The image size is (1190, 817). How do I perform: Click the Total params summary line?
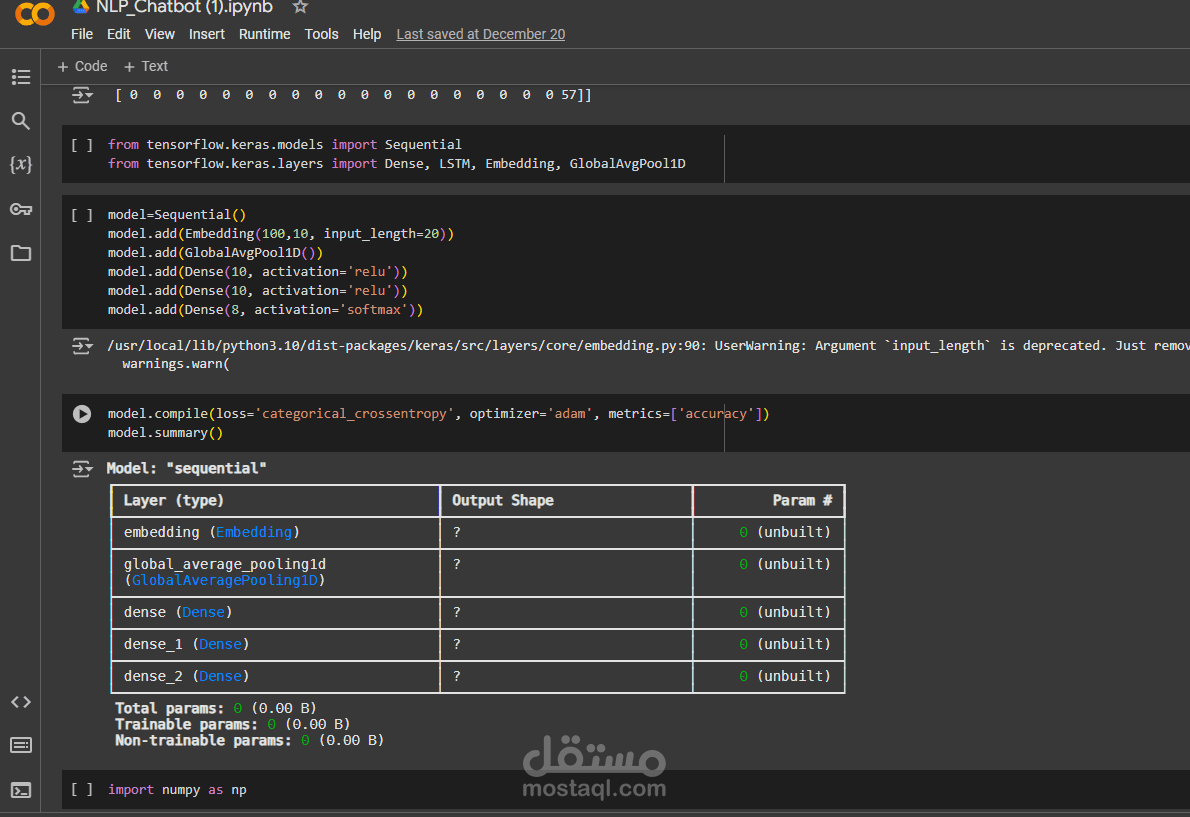(x=216, y=709)
